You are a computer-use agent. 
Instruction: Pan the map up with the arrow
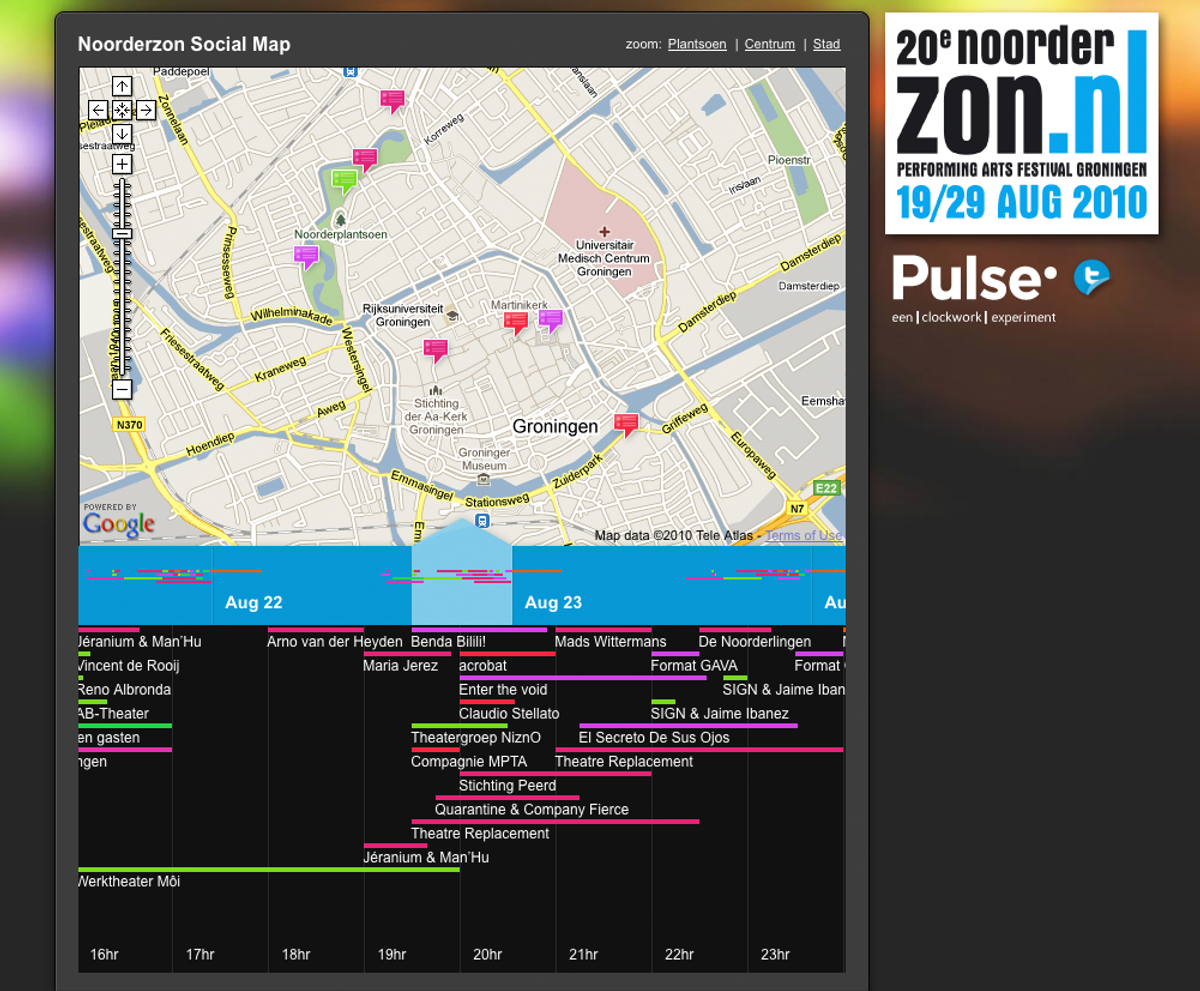121,86
